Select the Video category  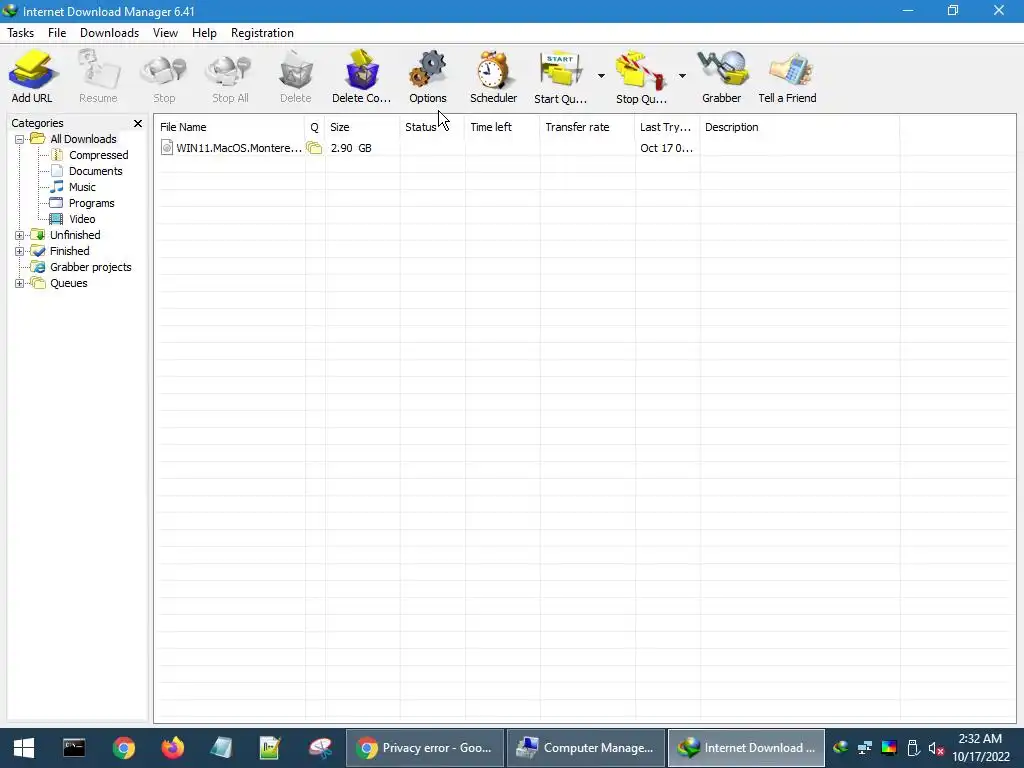pos(82,219)
